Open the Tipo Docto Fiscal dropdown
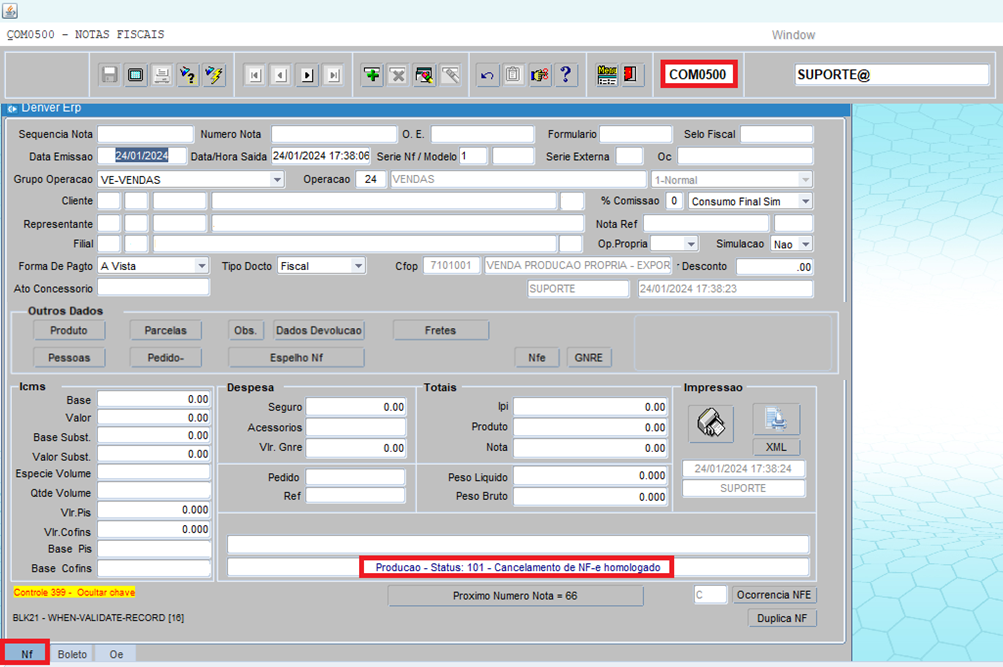 358,266
